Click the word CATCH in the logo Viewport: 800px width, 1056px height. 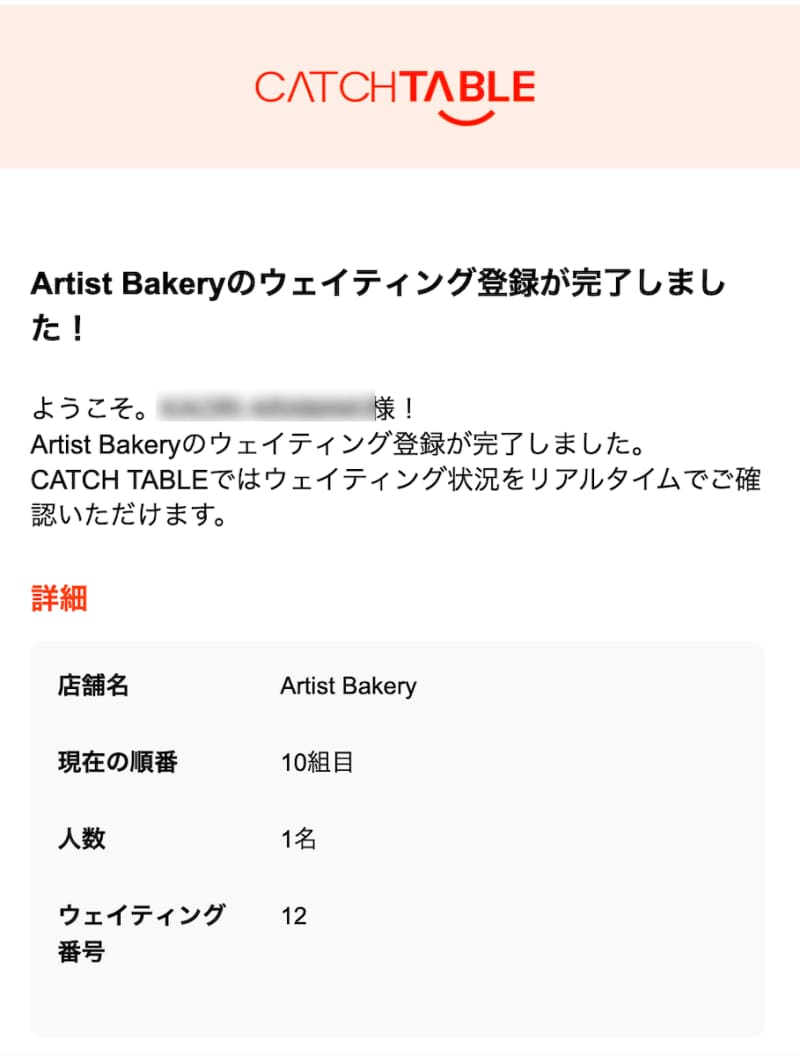pos(326,88)
